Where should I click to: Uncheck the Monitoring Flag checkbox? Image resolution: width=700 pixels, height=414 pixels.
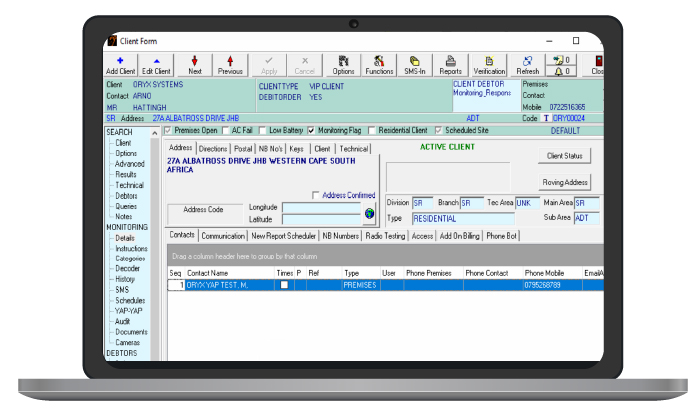311,130
